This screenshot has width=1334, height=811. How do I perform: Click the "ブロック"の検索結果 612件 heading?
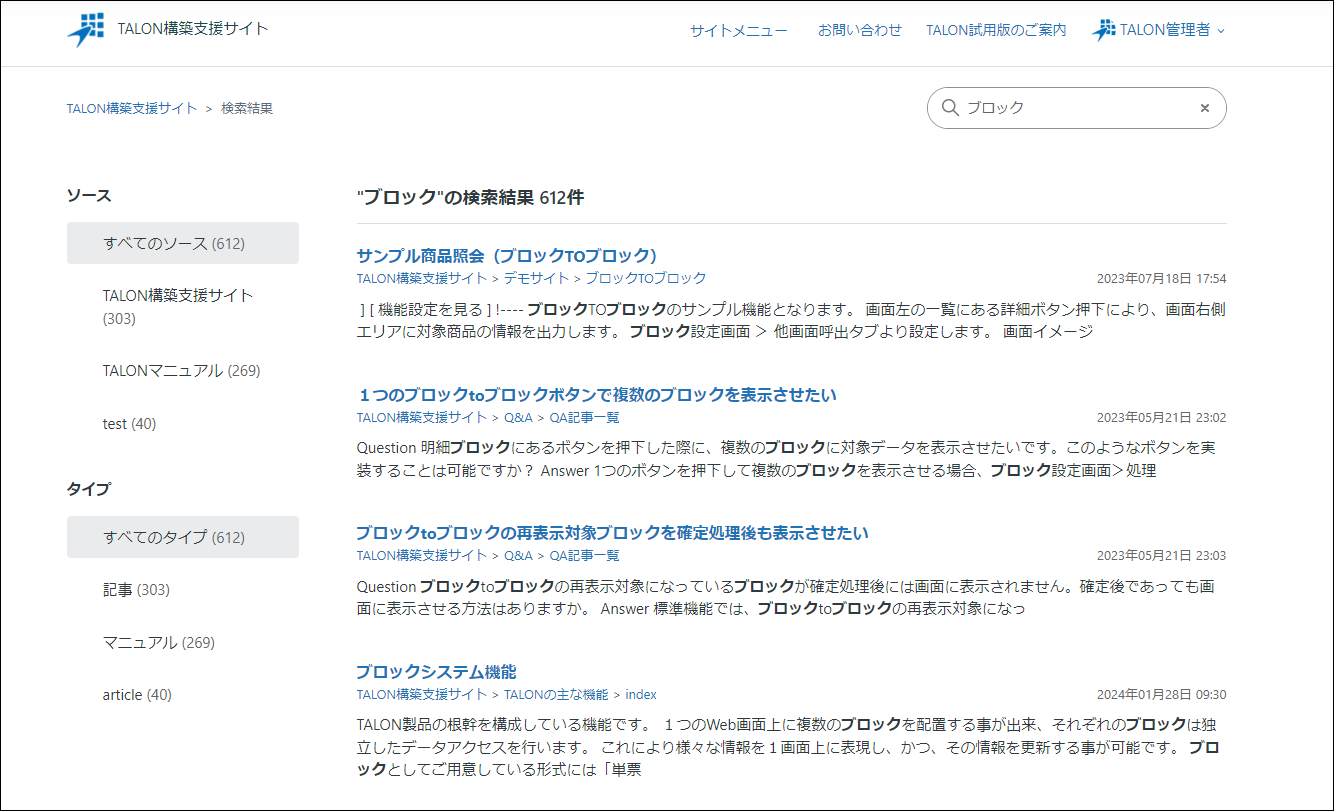(x=470, y=197)
